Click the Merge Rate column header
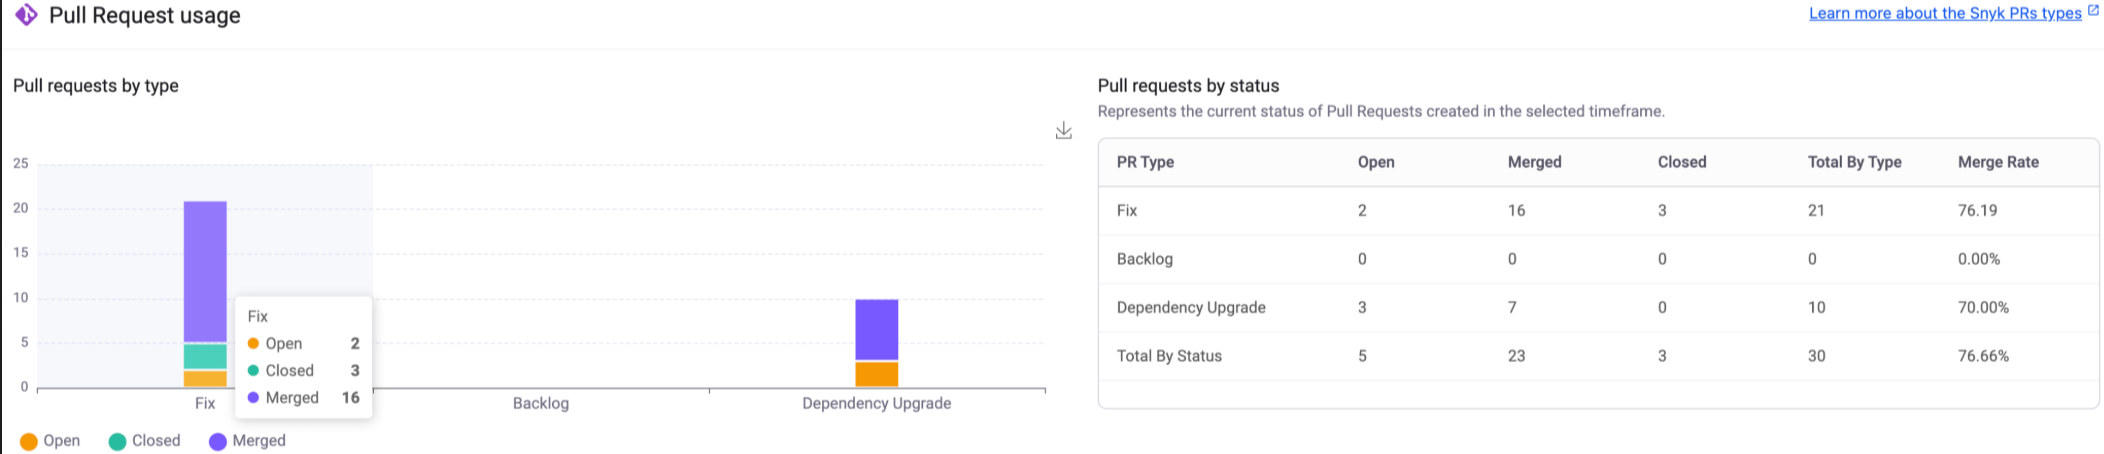The height and width of the screenshot is (454, 2104). click(1997, 162)
